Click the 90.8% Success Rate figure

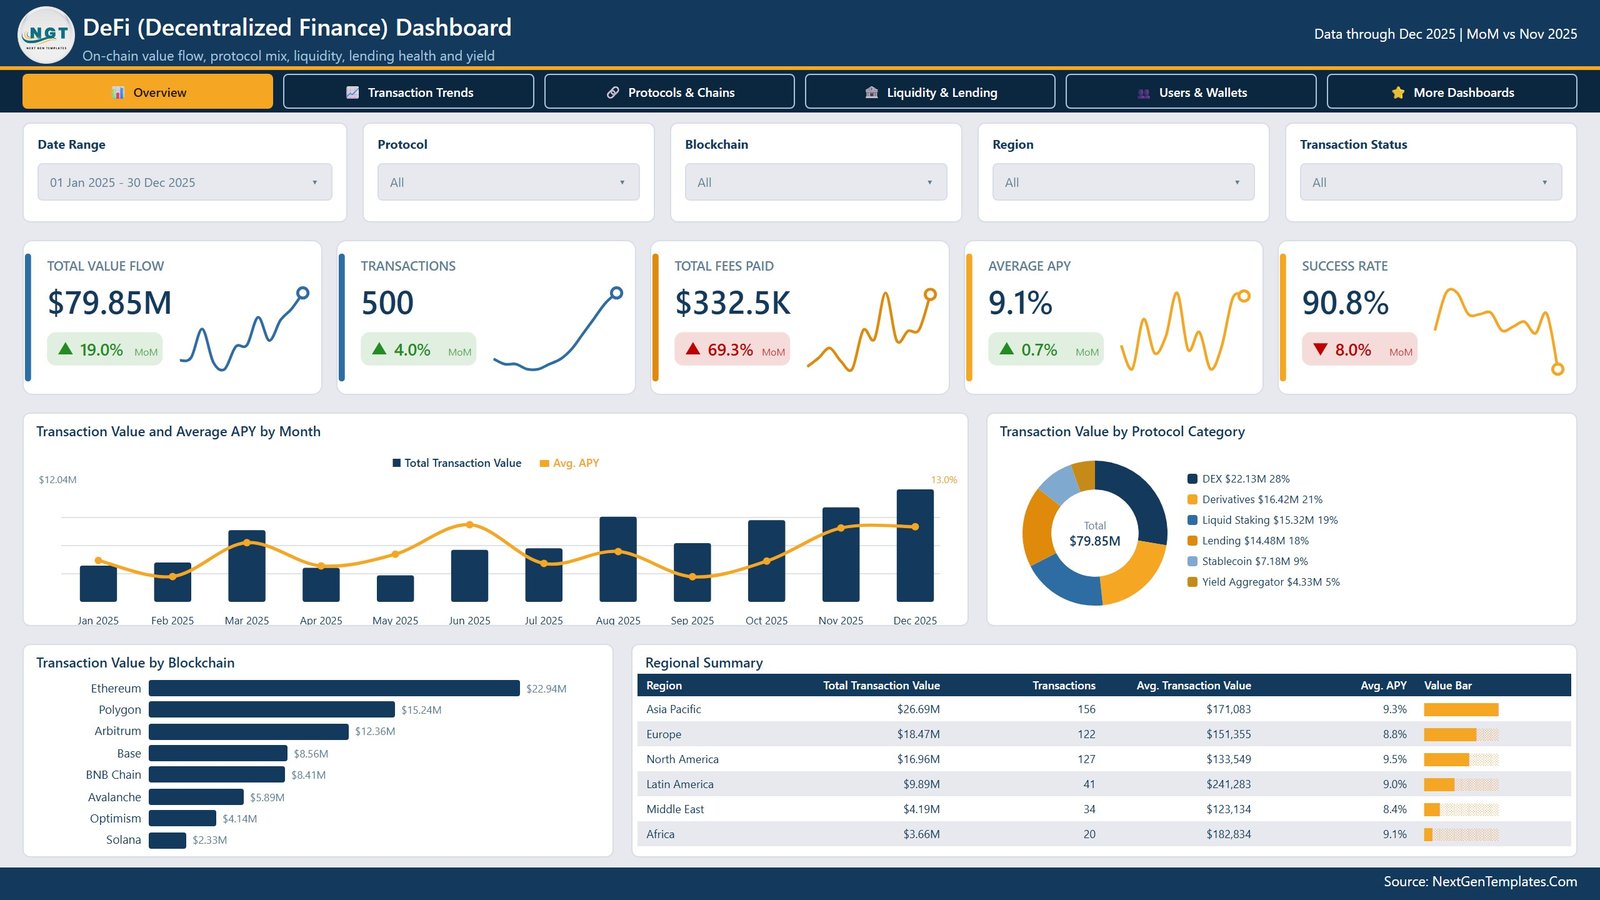point(1345,303)
